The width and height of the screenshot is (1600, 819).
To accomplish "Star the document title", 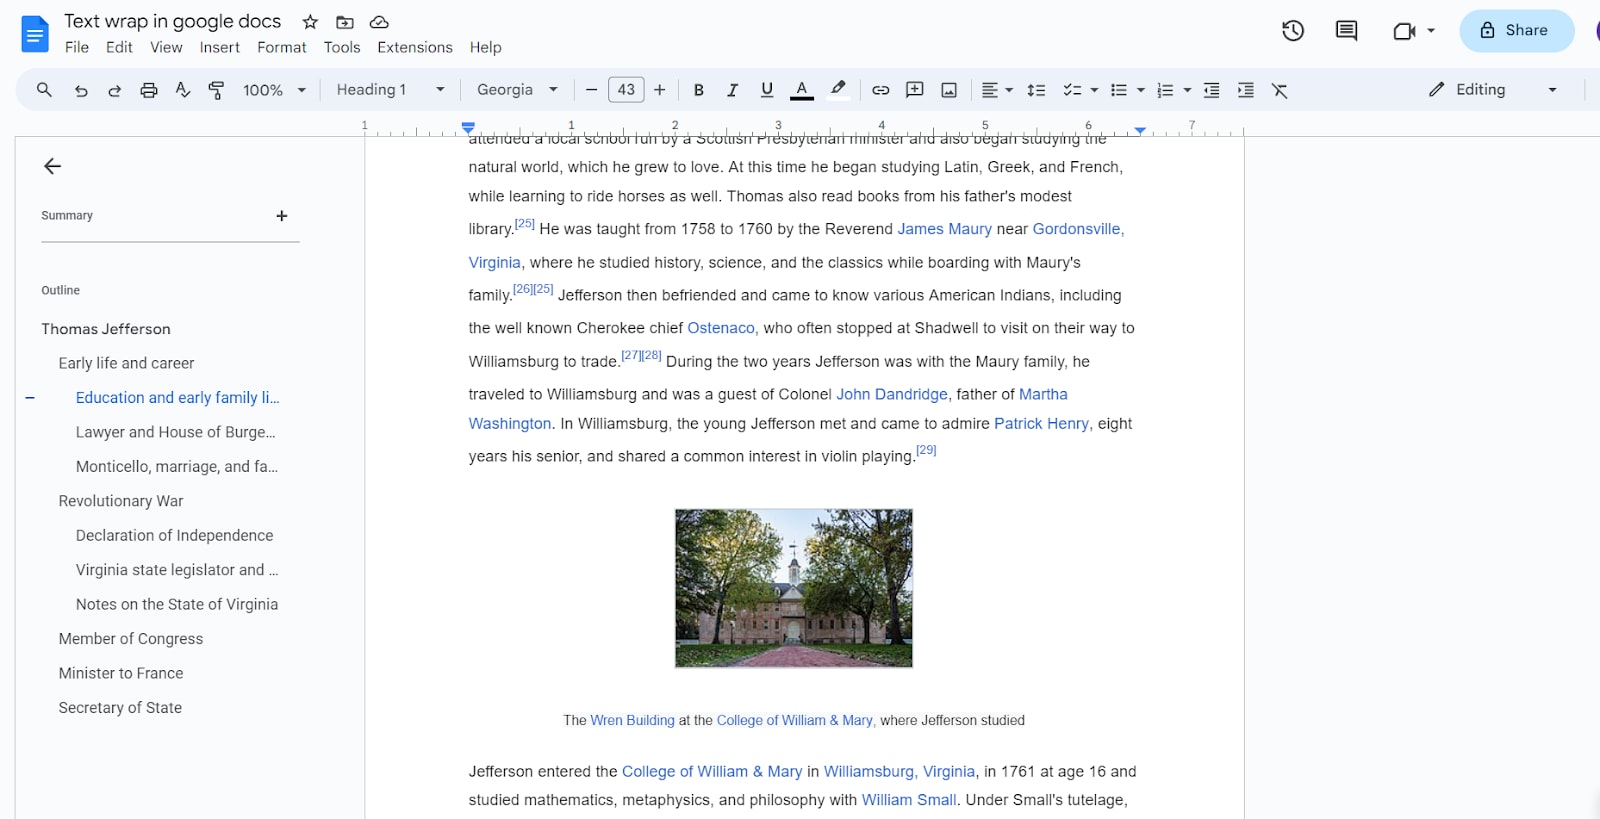I will (x=310, y=22).
